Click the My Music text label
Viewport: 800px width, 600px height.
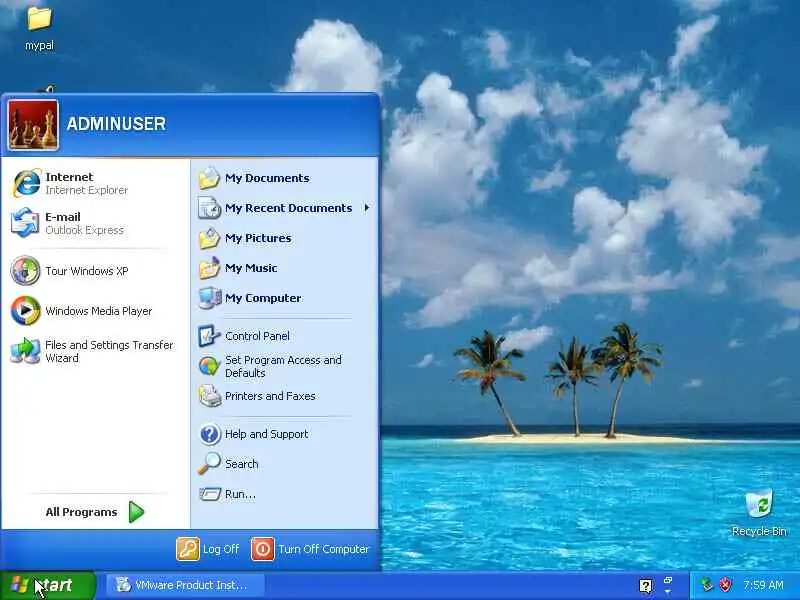[x=251, y=268]
